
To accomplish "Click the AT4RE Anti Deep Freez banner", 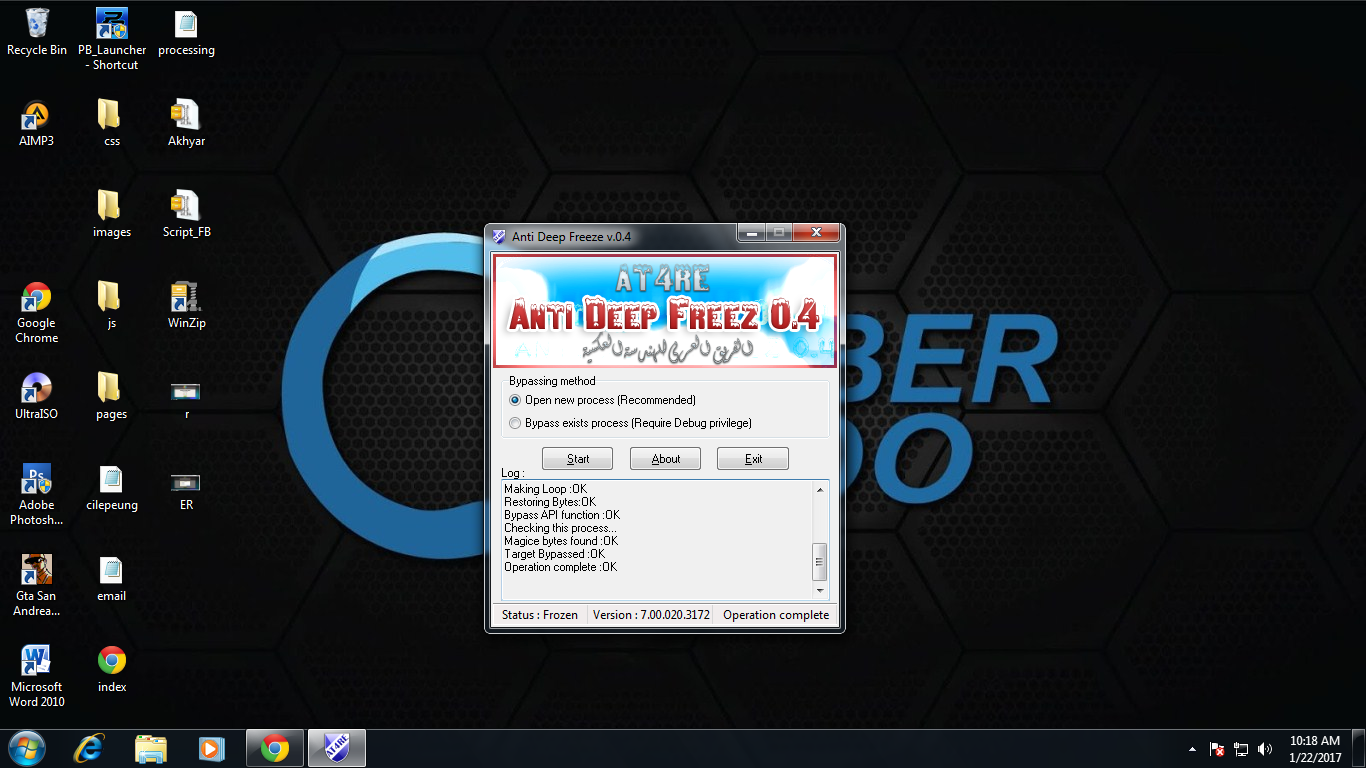I will click(665, 311).
